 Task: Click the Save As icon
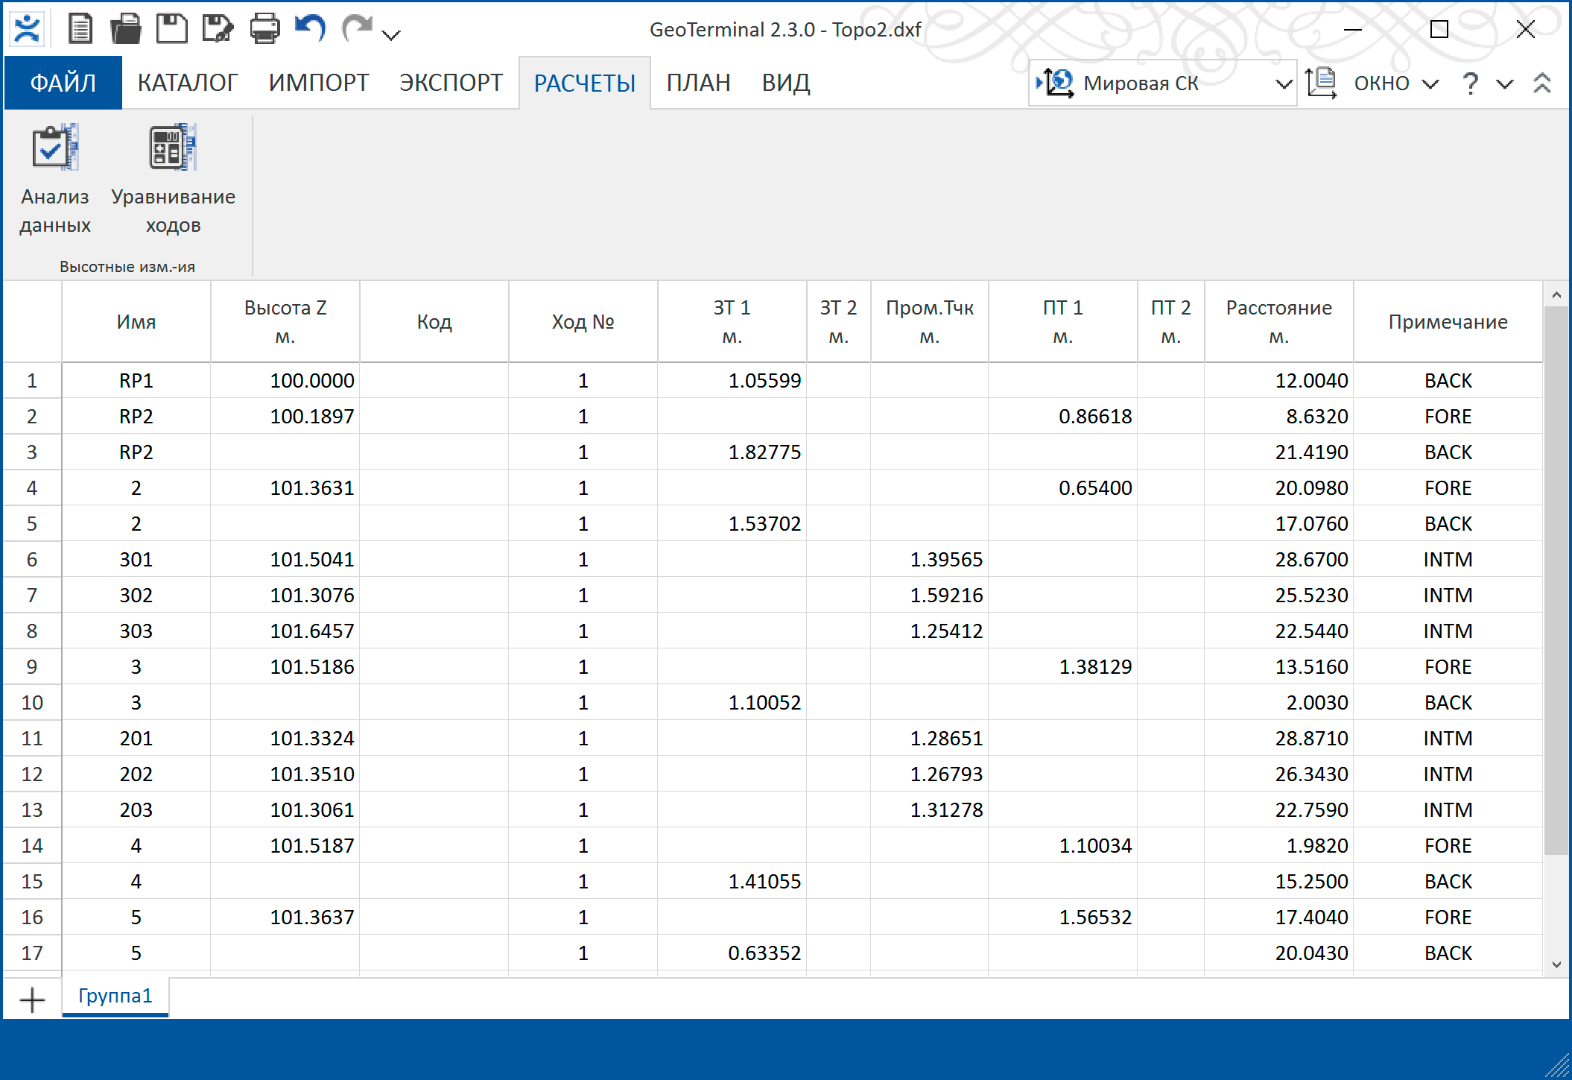click(x=217, y=29)
